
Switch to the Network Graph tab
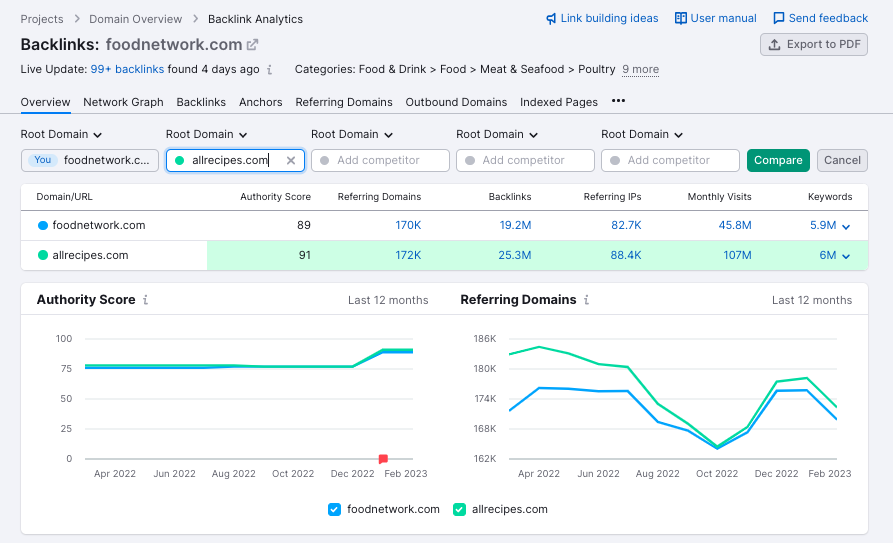click(x=123, y=102)
